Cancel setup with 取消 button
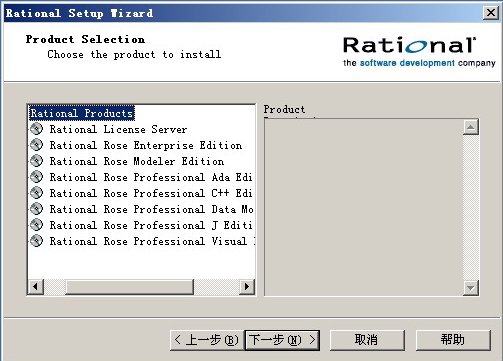The width and height of the screenshot is (503, 361). pos(367,340)
